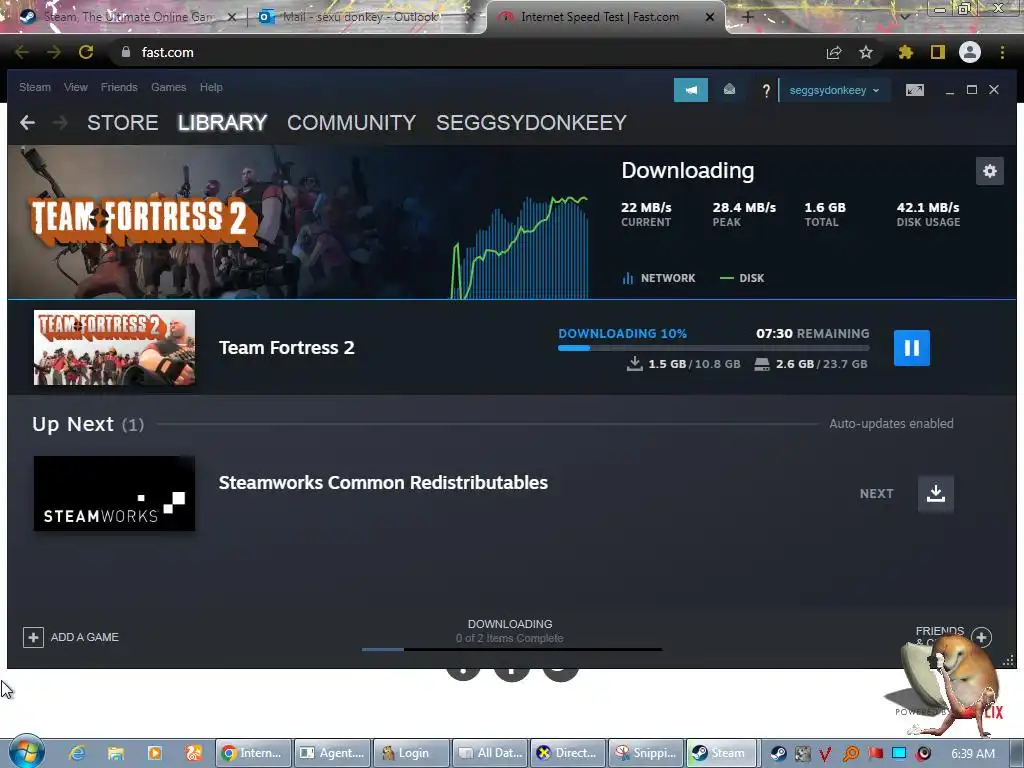Open the Steam menu
The height and width of the screenshot is (768, 1024).
click(x=35, y=87)
